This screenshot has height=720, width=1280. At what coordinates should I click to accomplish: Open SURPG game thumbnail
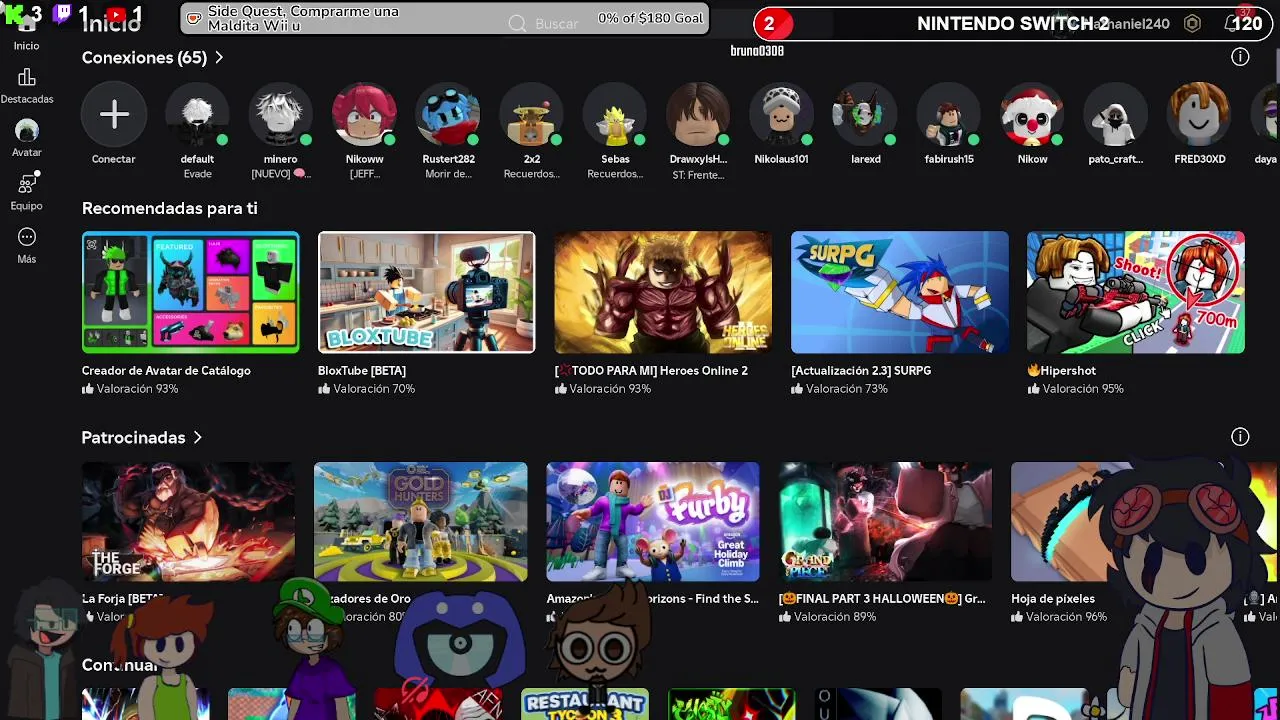(x=900, y=292)
